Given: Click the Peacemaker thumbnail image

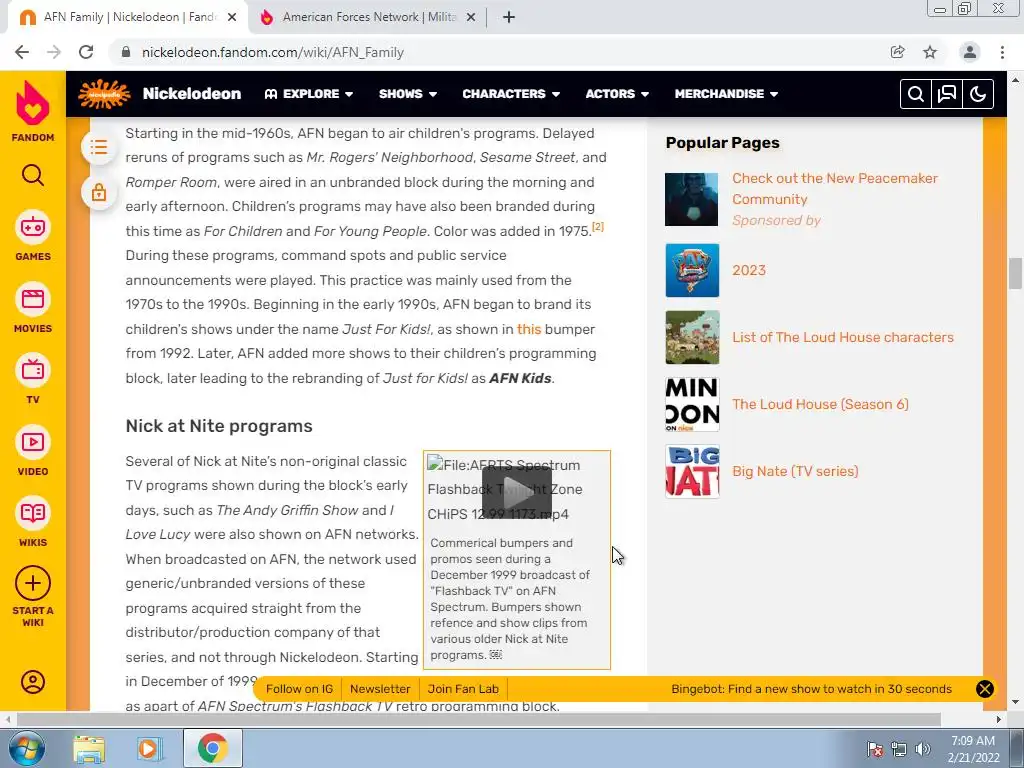Looking at the screenshot, I should 692,199.
